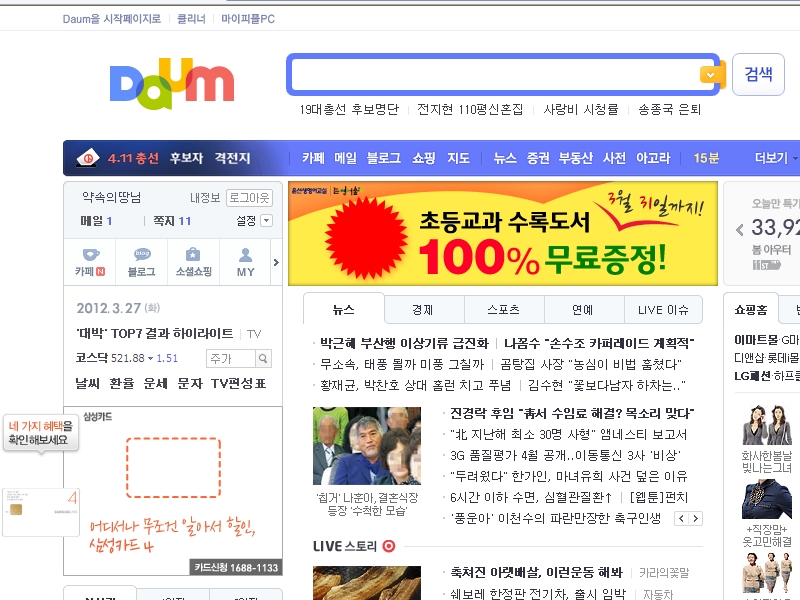This screenshot has height=600, width=800.
Task: Open 'TOP7 결과 하이라이트' link
Action: coord(155,334)
